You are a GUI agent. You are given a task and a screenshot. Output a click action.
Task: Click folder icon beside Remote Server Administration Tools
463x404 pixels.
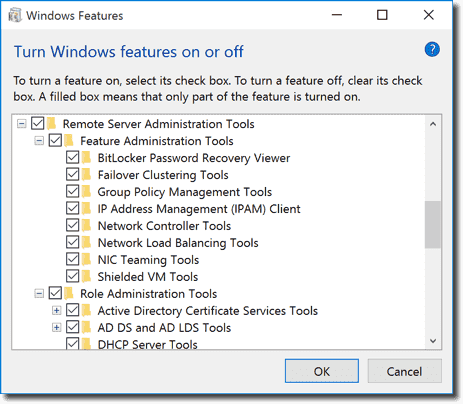tap(51, 123)
